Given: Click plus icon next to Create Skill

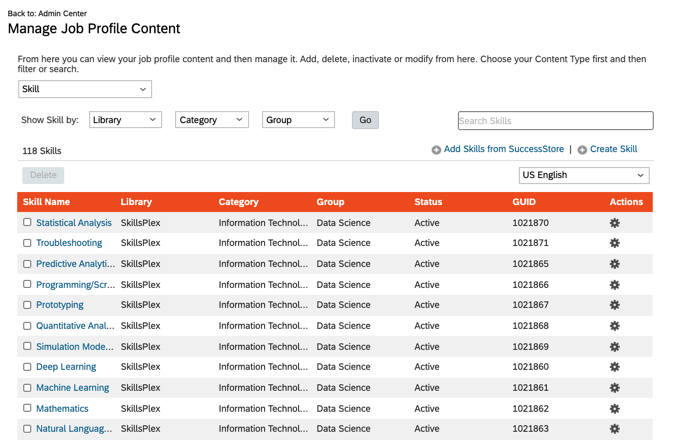Looking at the screenshot, I should tap(582, 150).
